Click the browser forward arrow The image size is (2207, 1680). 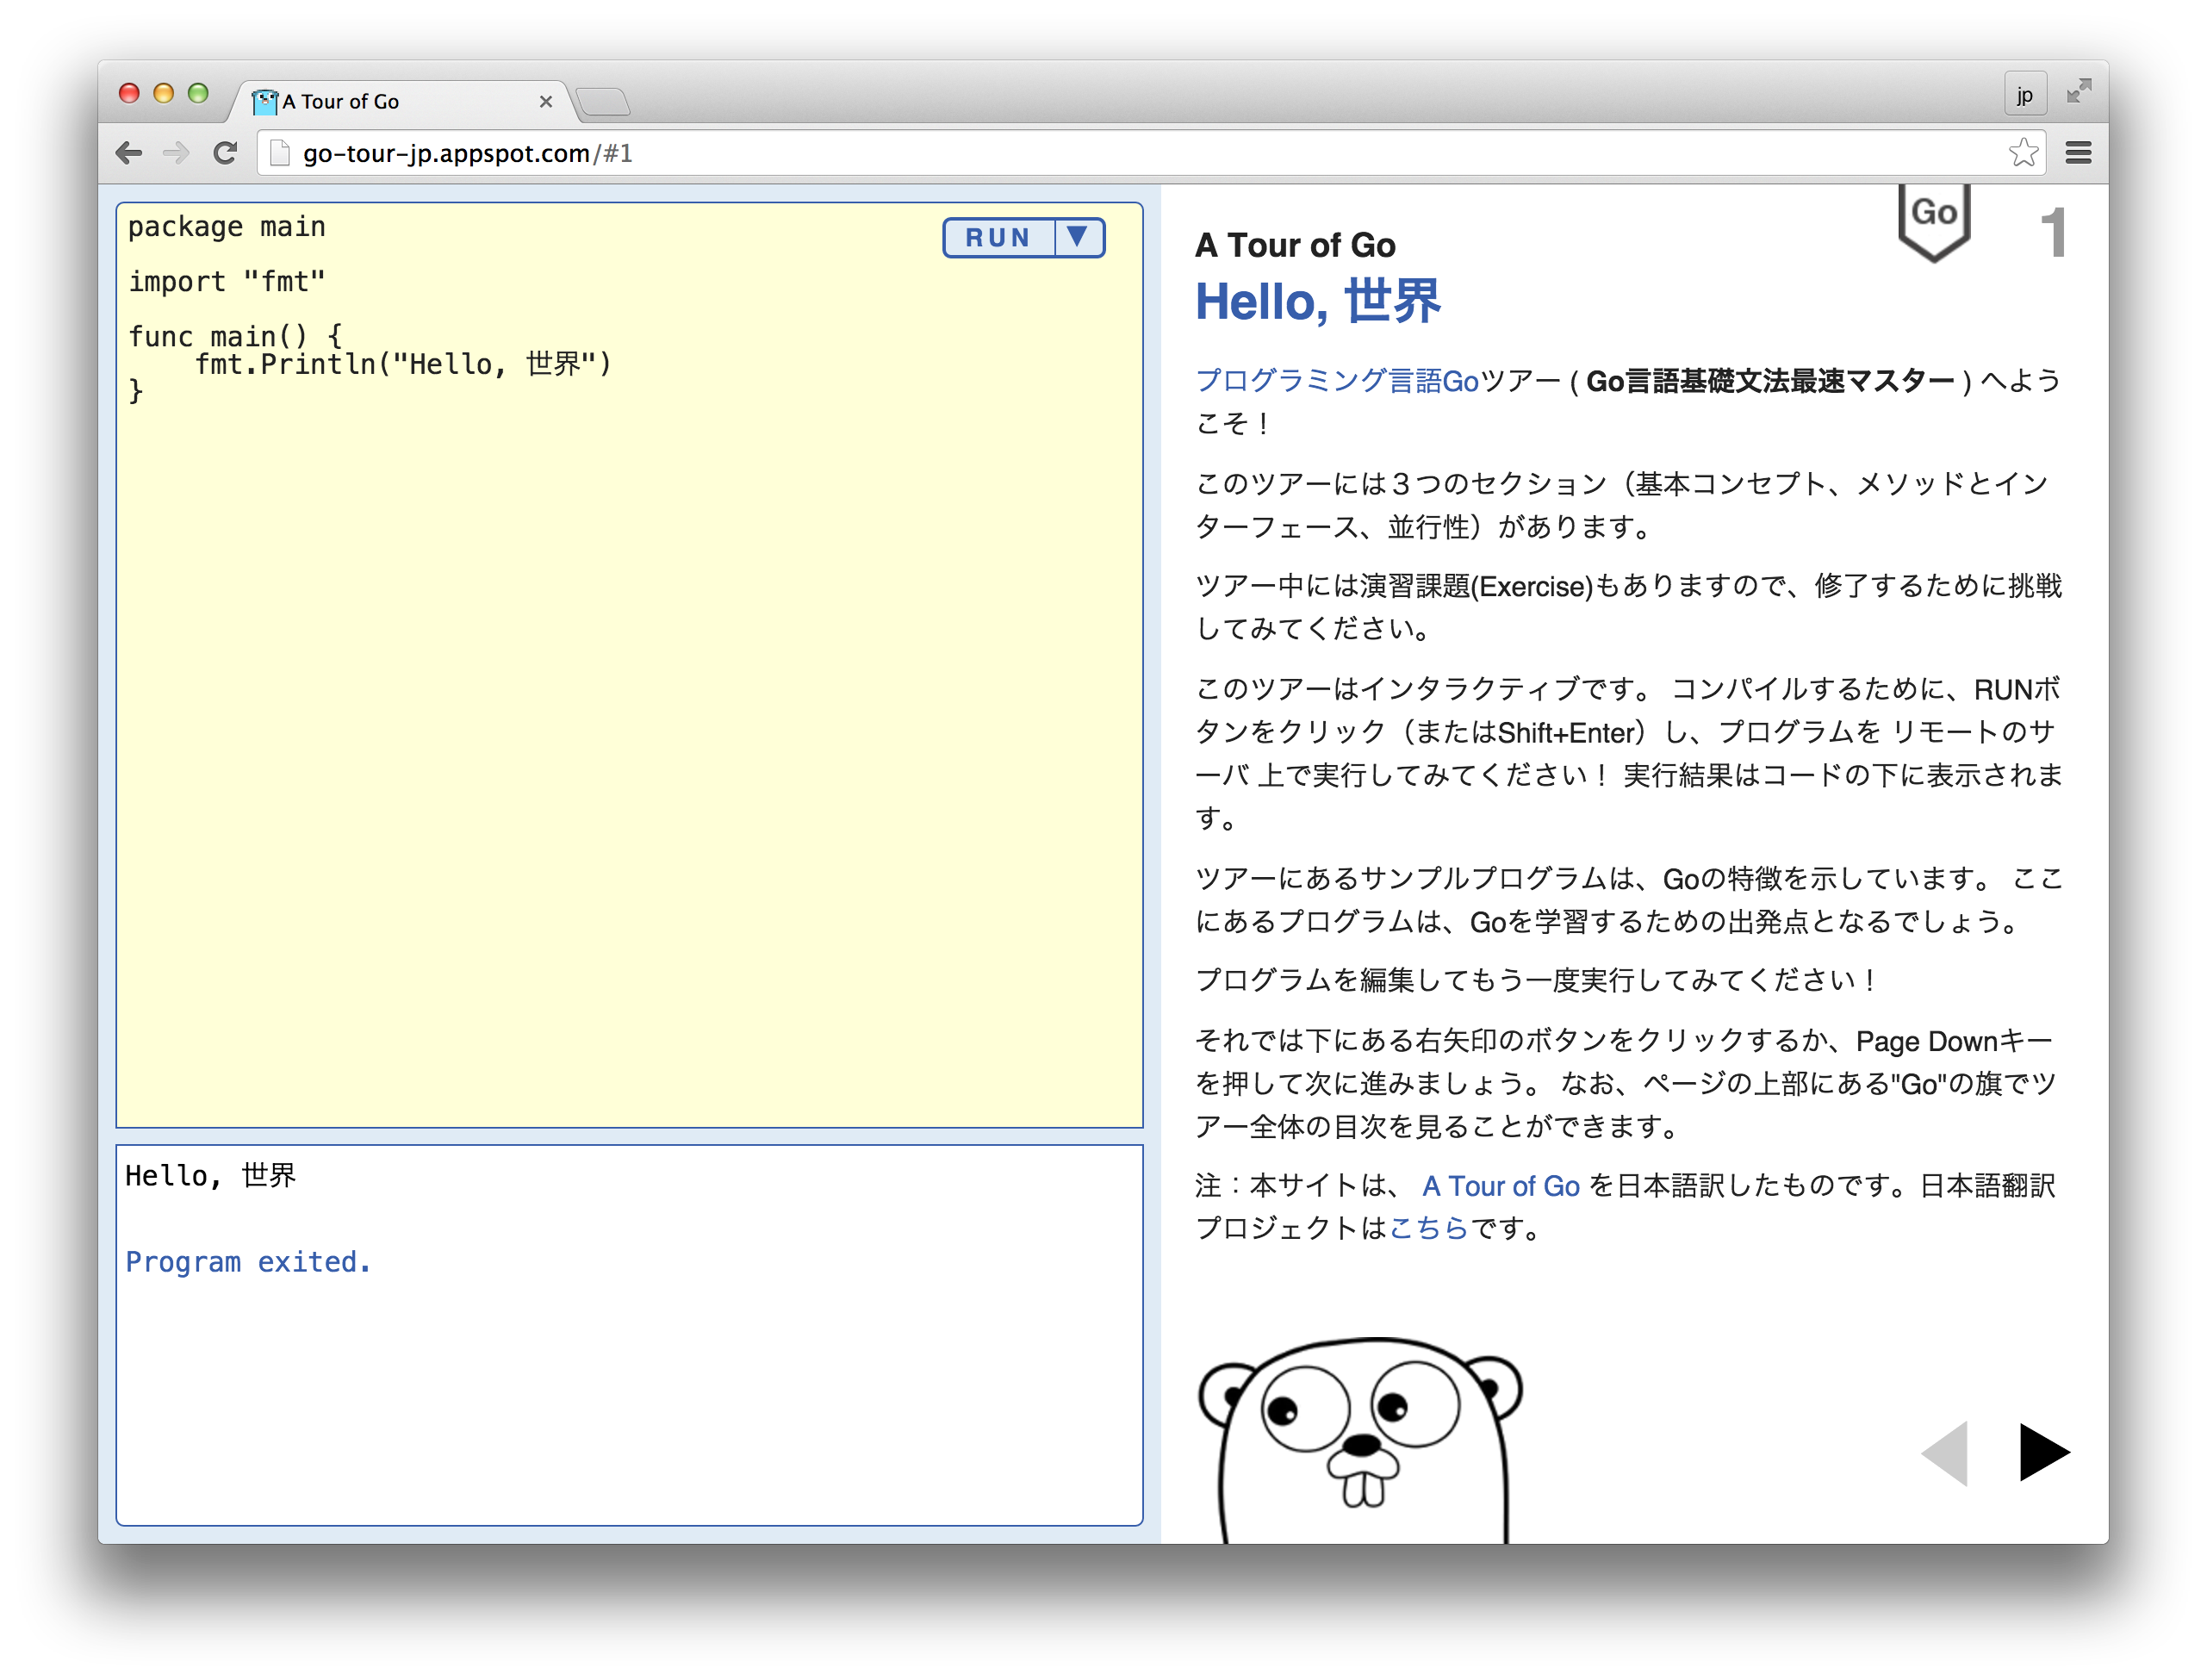click(x=176, y=153)
